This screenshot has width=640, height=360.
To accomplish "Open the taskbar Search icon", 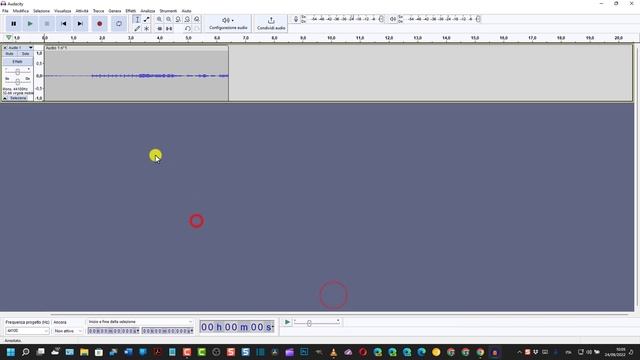I will click(x=25, y=352).
